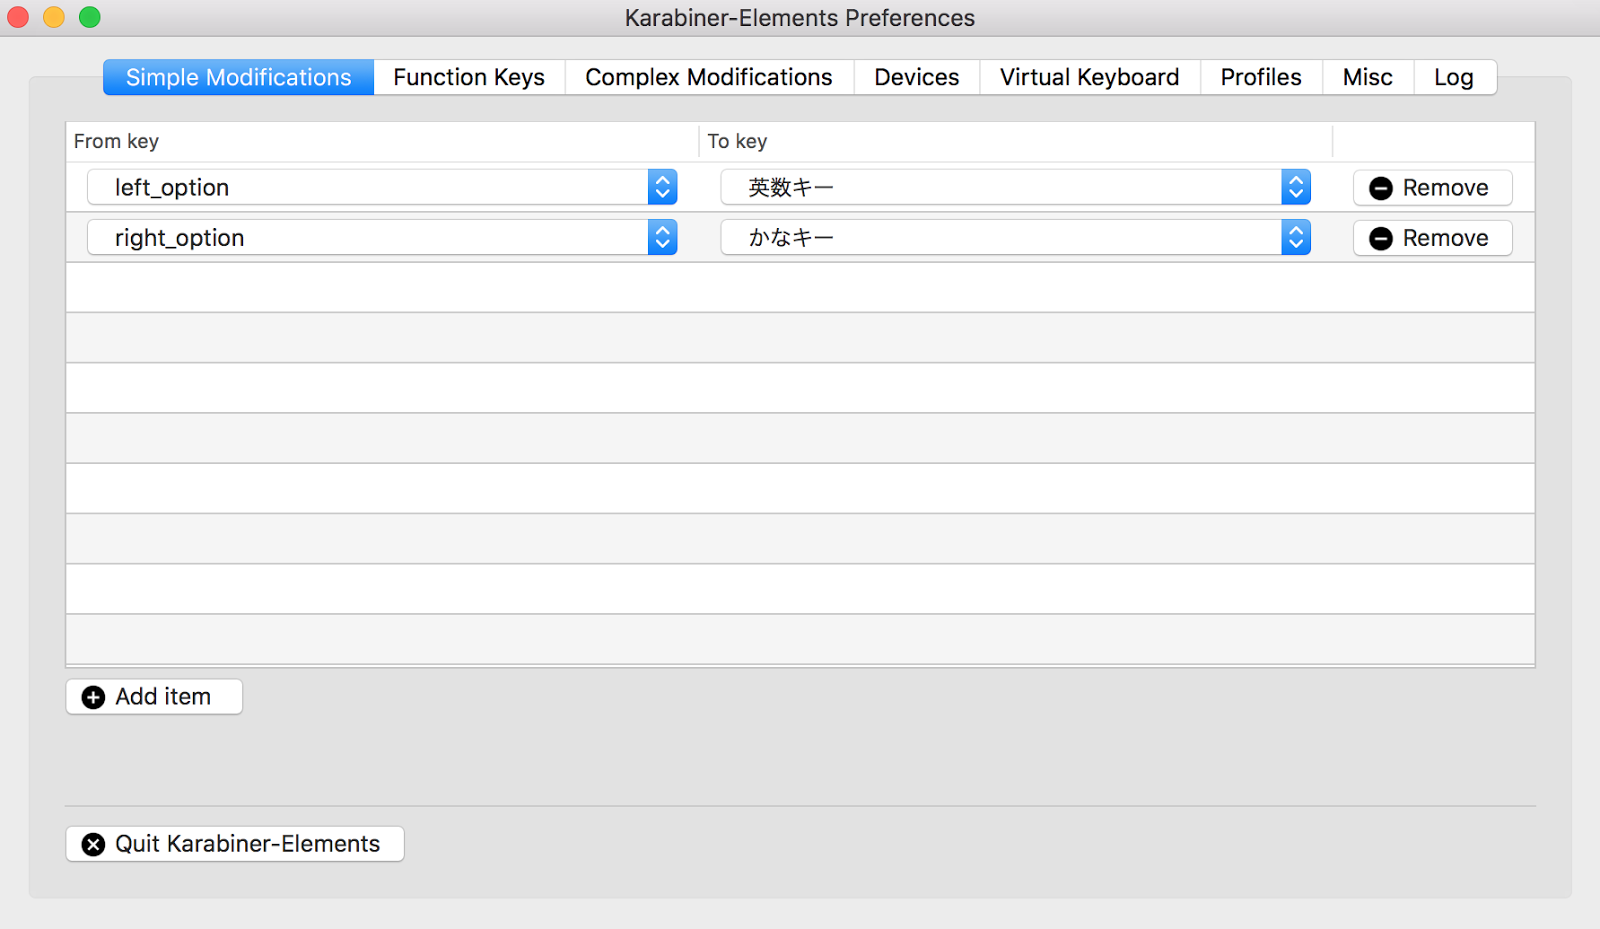Click the From key column header
Image resolution: width=1600 pixels, height=929 pixels.
[382, 141]
